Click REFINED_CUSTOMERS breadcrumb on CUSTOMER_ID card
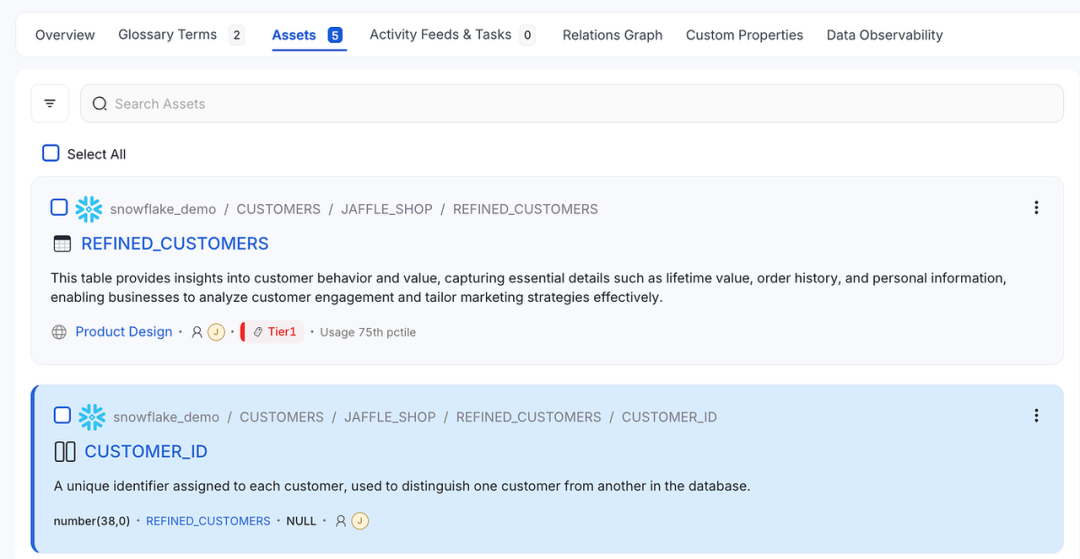Viewport: 1080px width, 559px height. pyautogui.click(x=528, y=417)
